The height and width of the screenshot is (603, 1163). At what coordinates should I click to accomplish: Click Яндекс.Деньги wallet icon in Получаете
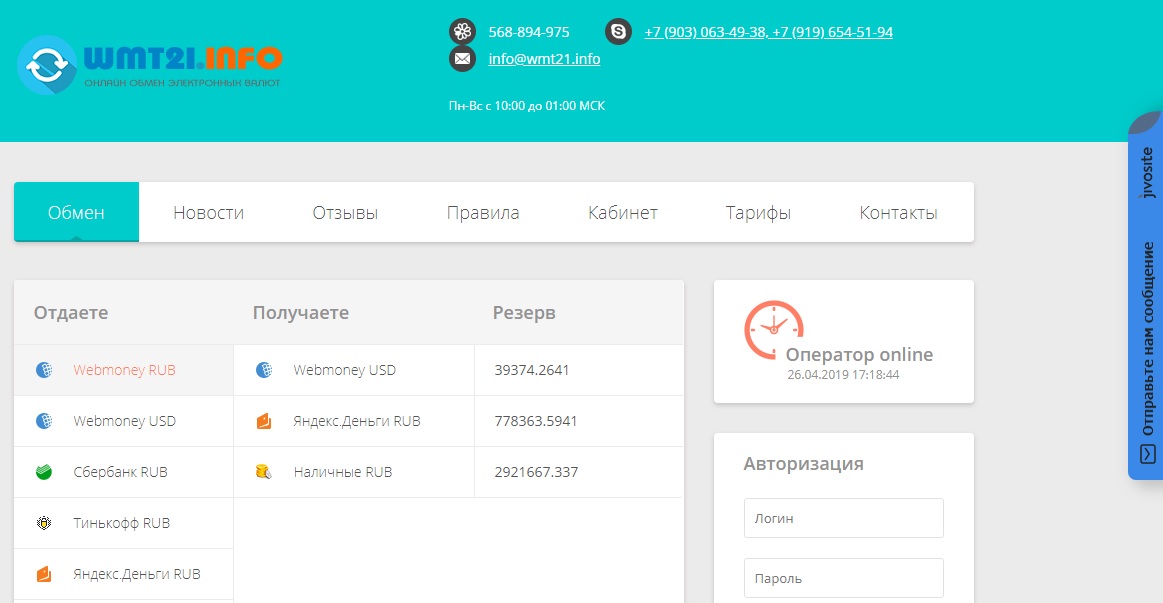coord(263,421)
